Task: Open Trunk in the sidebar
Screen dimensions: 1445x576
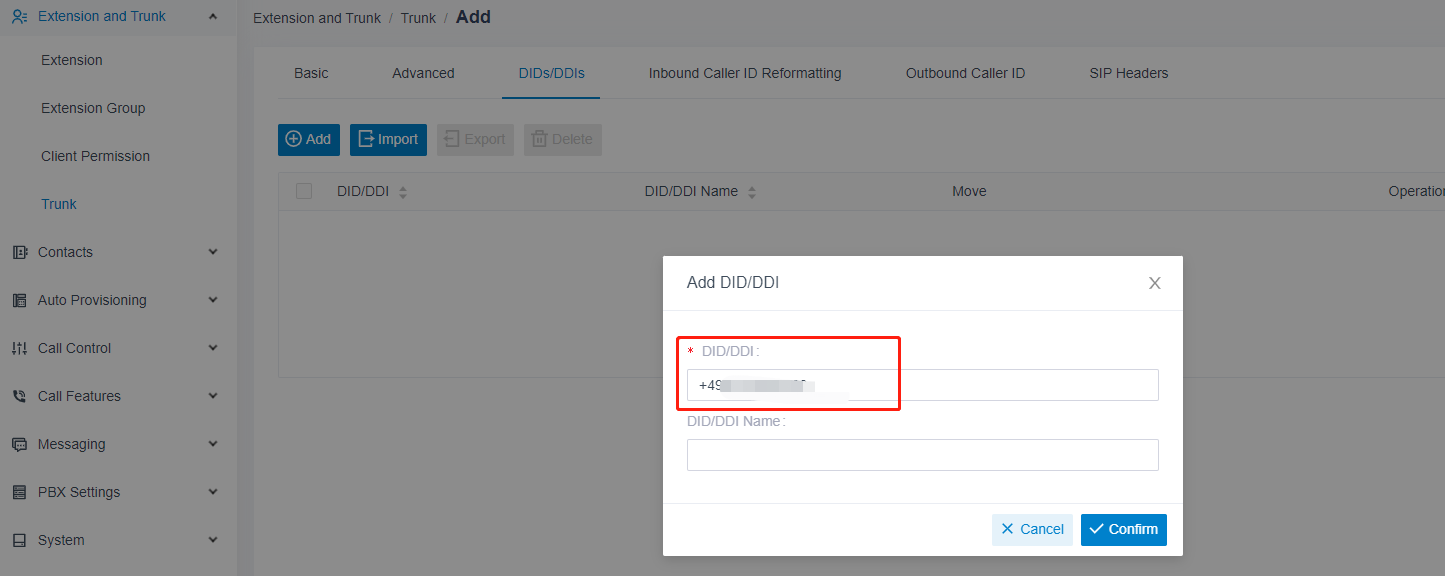Action: [59, 204]
